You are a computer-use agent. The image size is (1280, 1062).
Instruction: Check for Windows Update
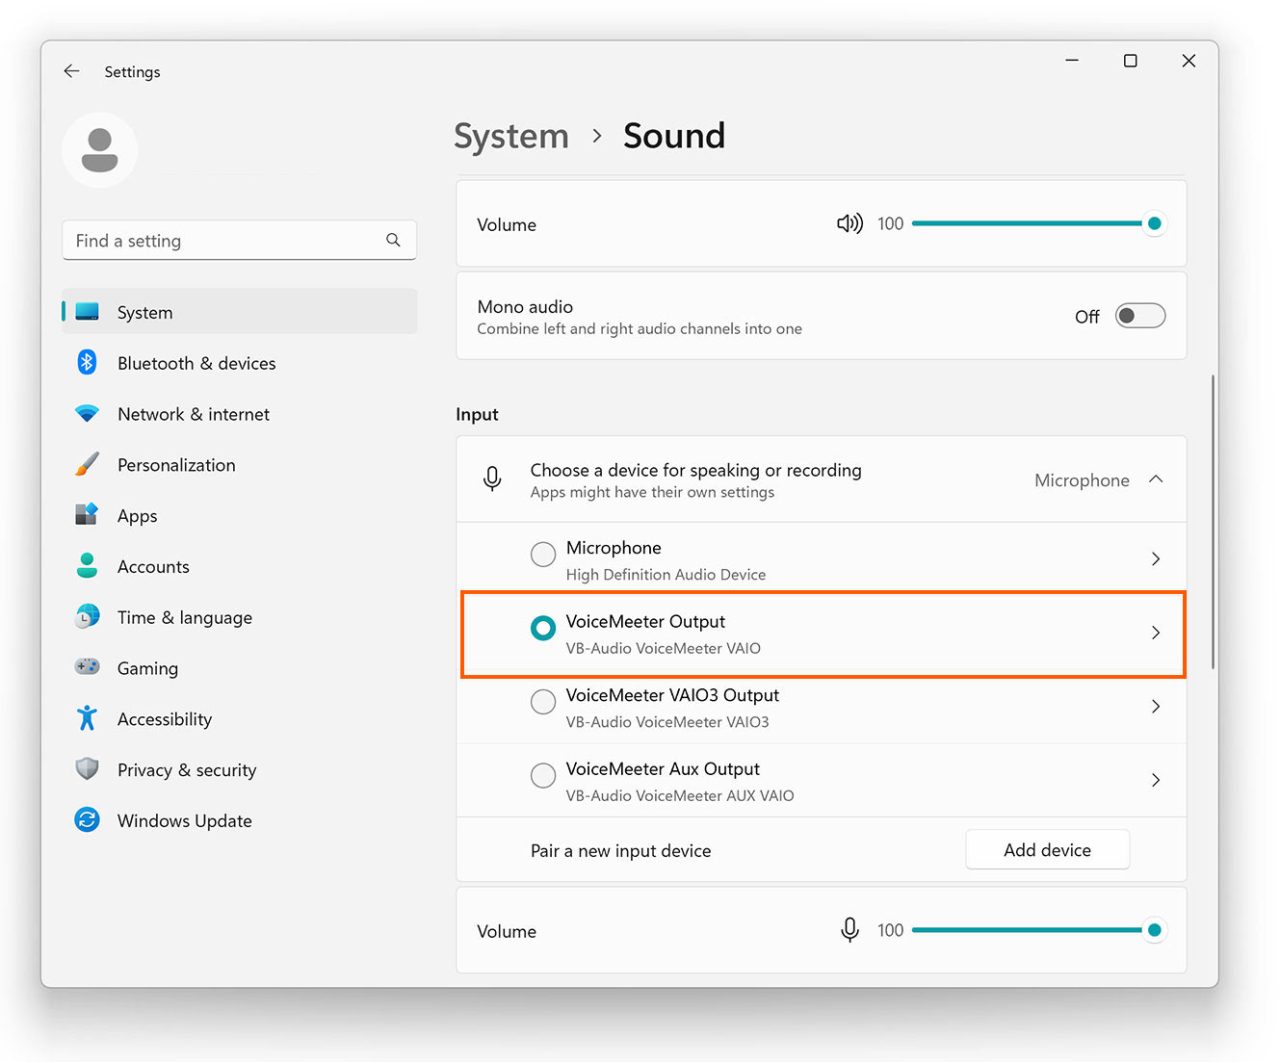tap(184, 820)
